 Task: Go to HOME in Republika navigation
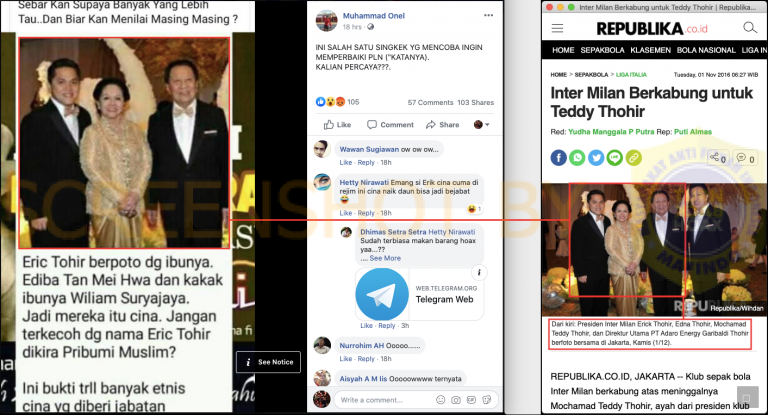(563, 50)
